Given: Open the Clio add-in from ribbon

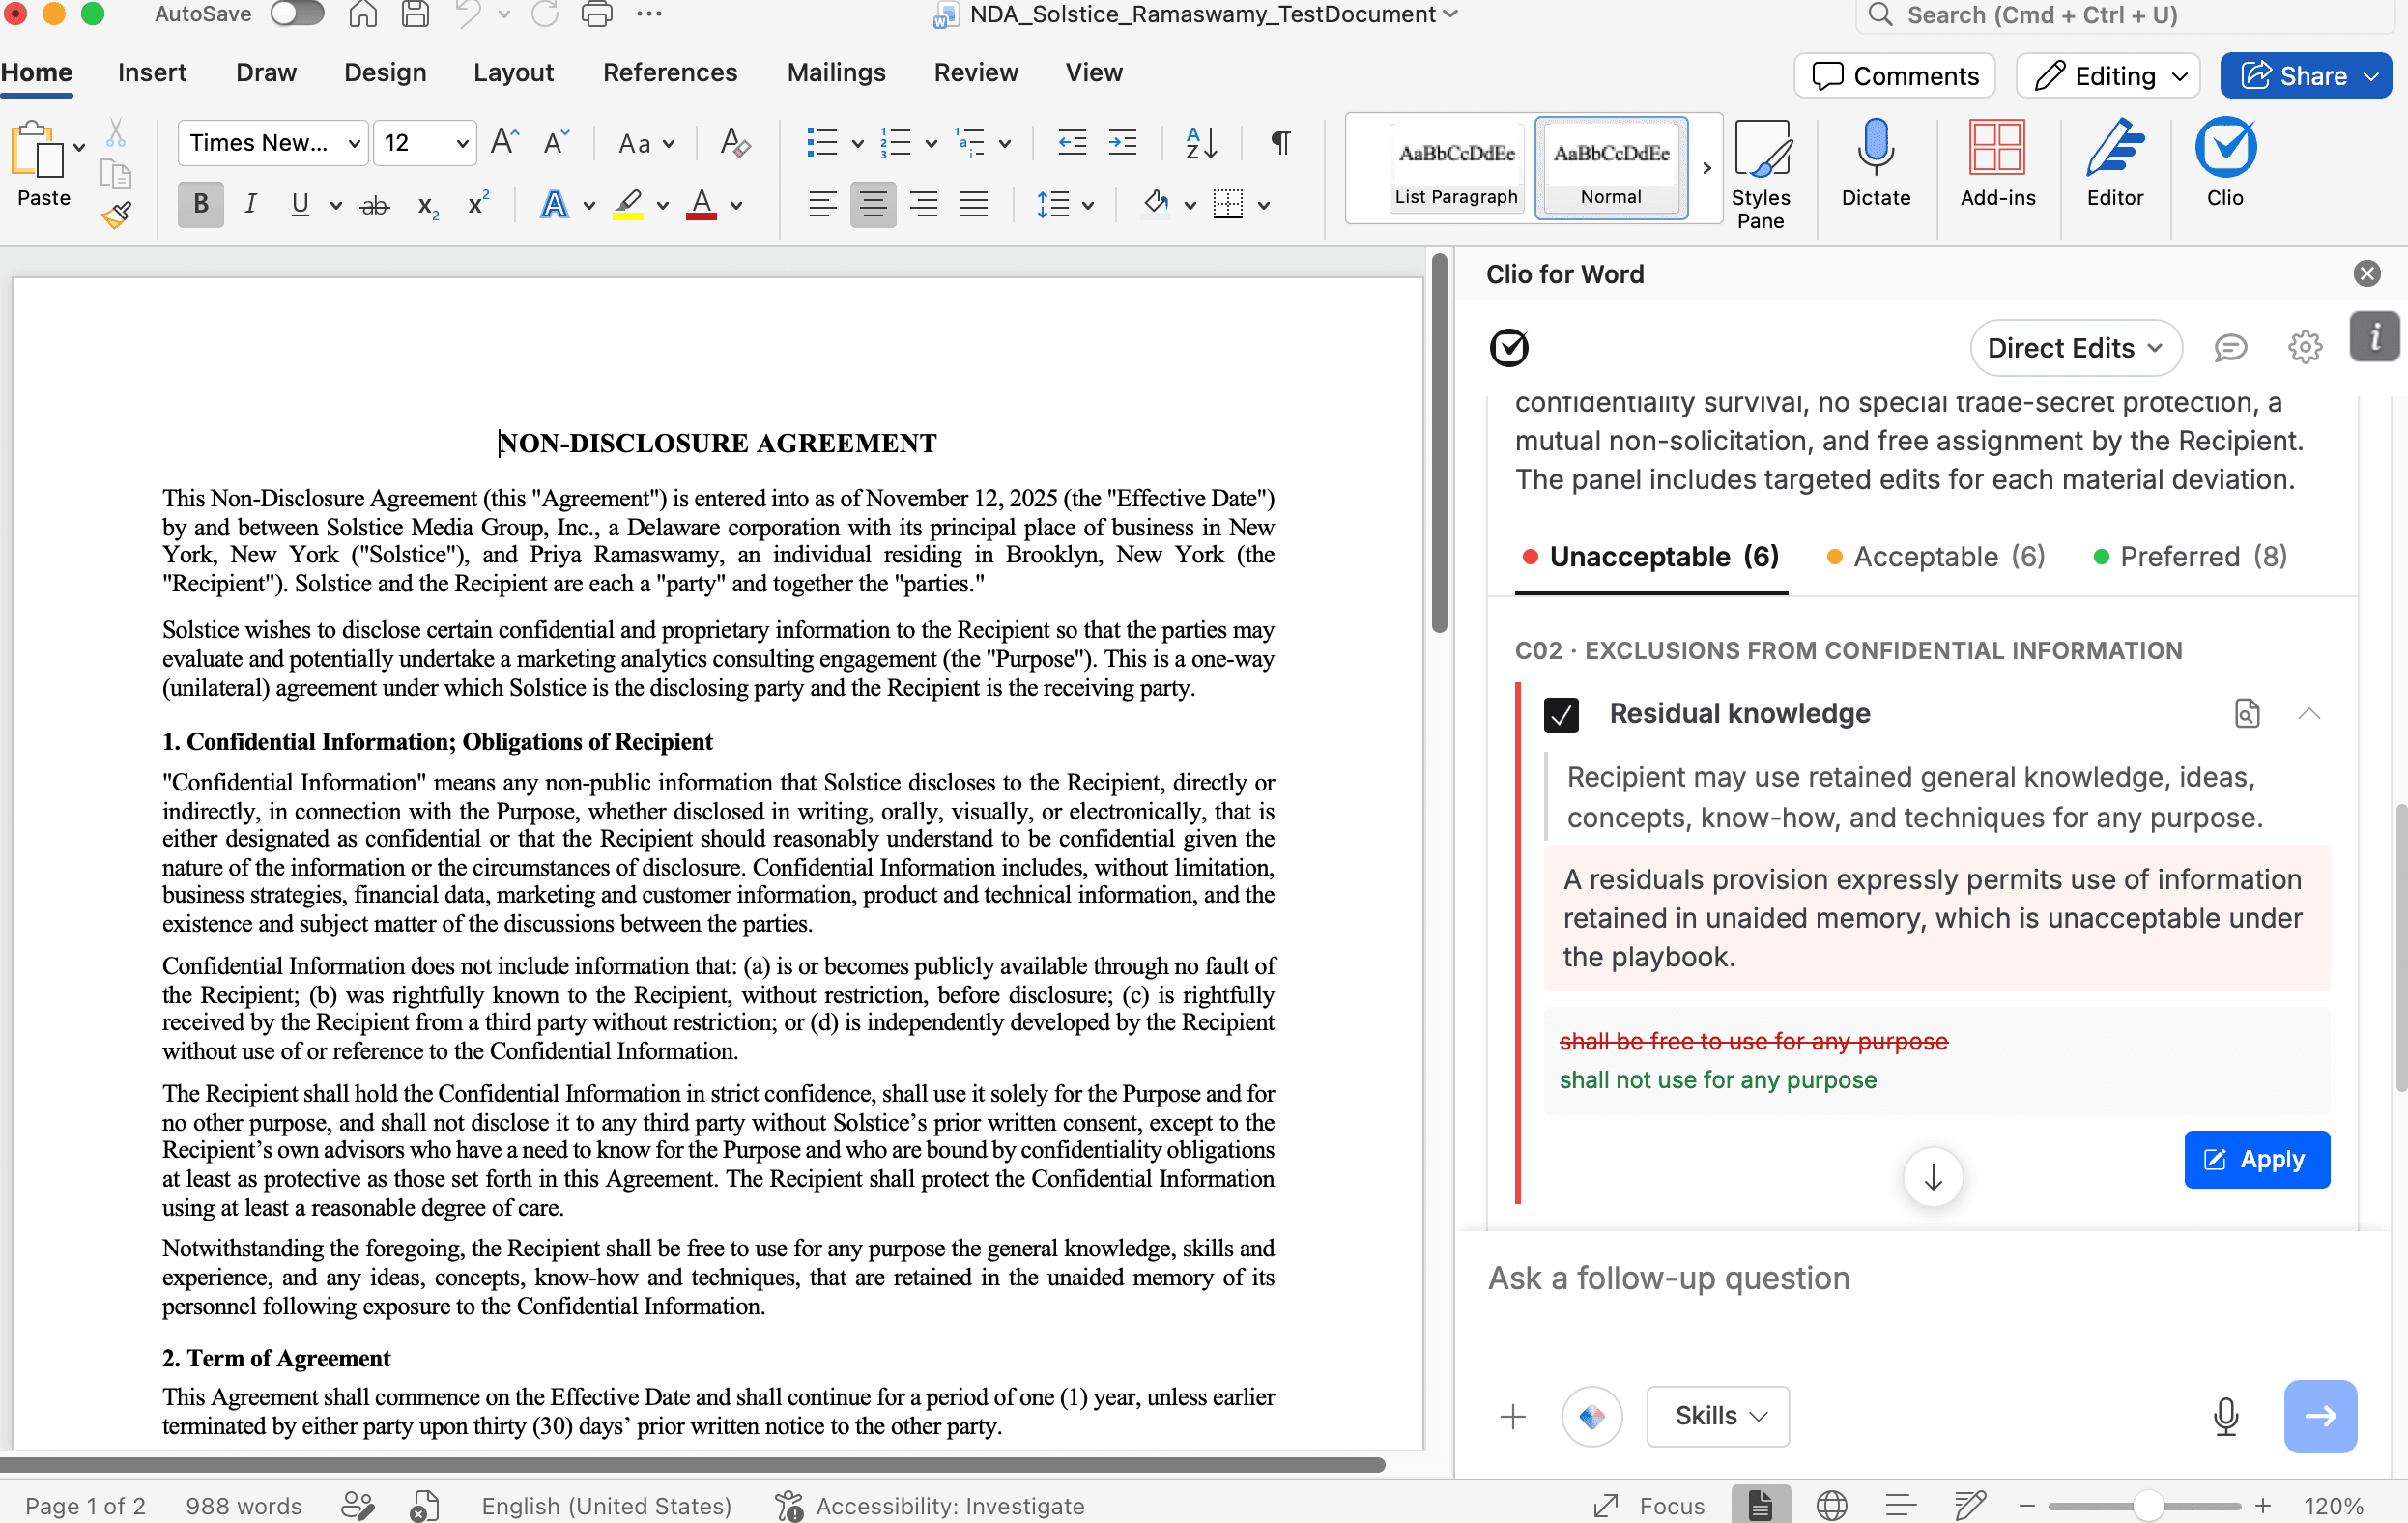Looking at the screenshot, I should [2225, 164].
